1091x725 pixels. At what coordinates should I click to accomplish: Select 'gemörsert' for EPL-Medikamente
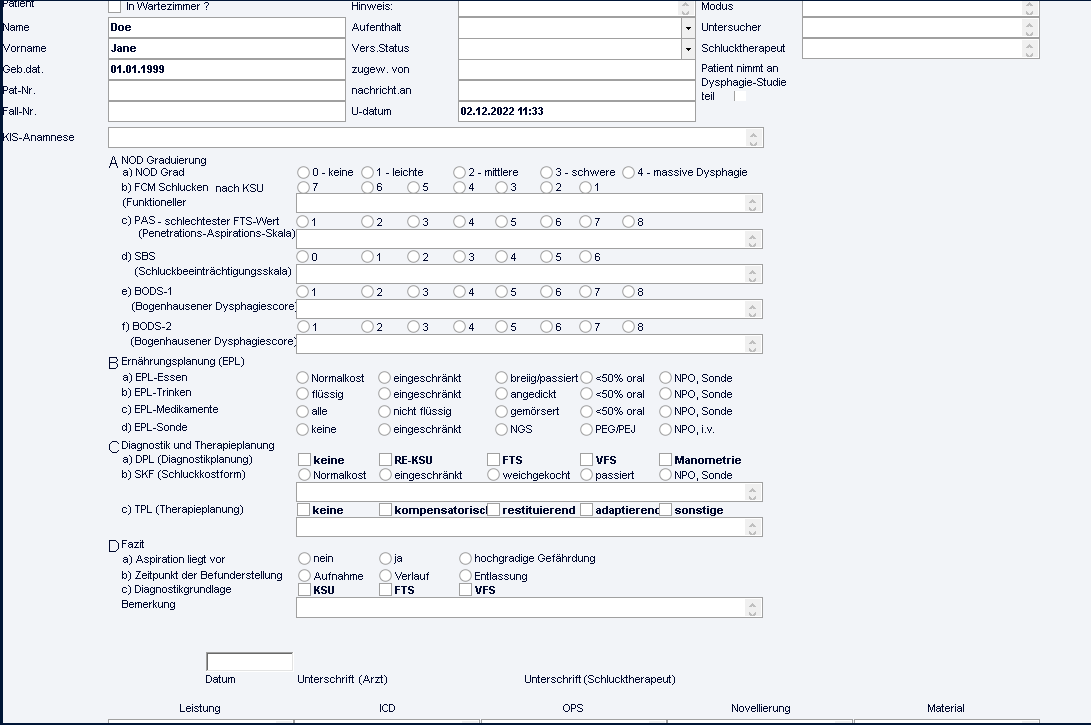pyautogui.click(x=501, y=411)
